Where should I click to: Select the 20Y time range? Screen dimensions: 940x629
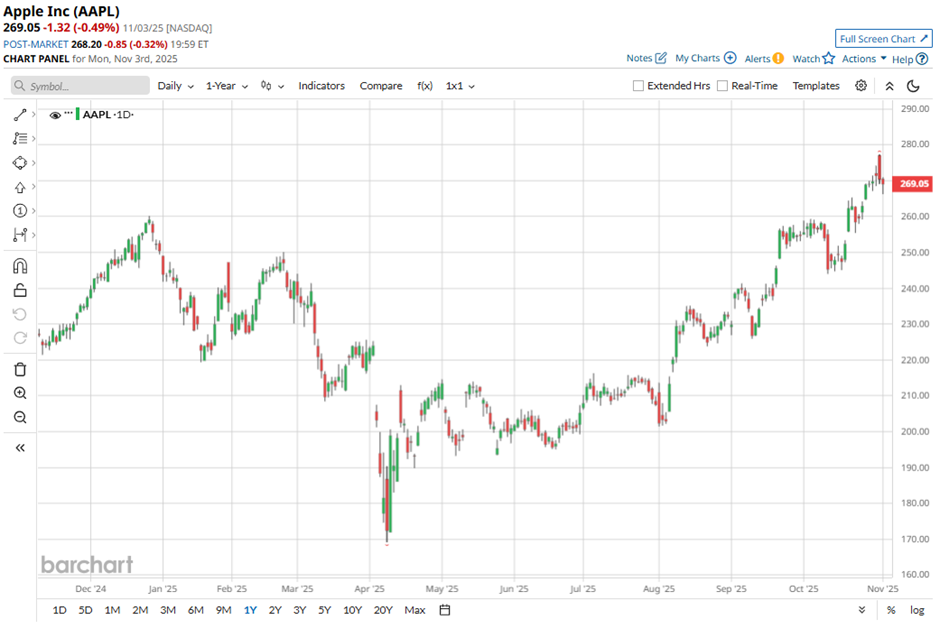click(x=383, y=610)
